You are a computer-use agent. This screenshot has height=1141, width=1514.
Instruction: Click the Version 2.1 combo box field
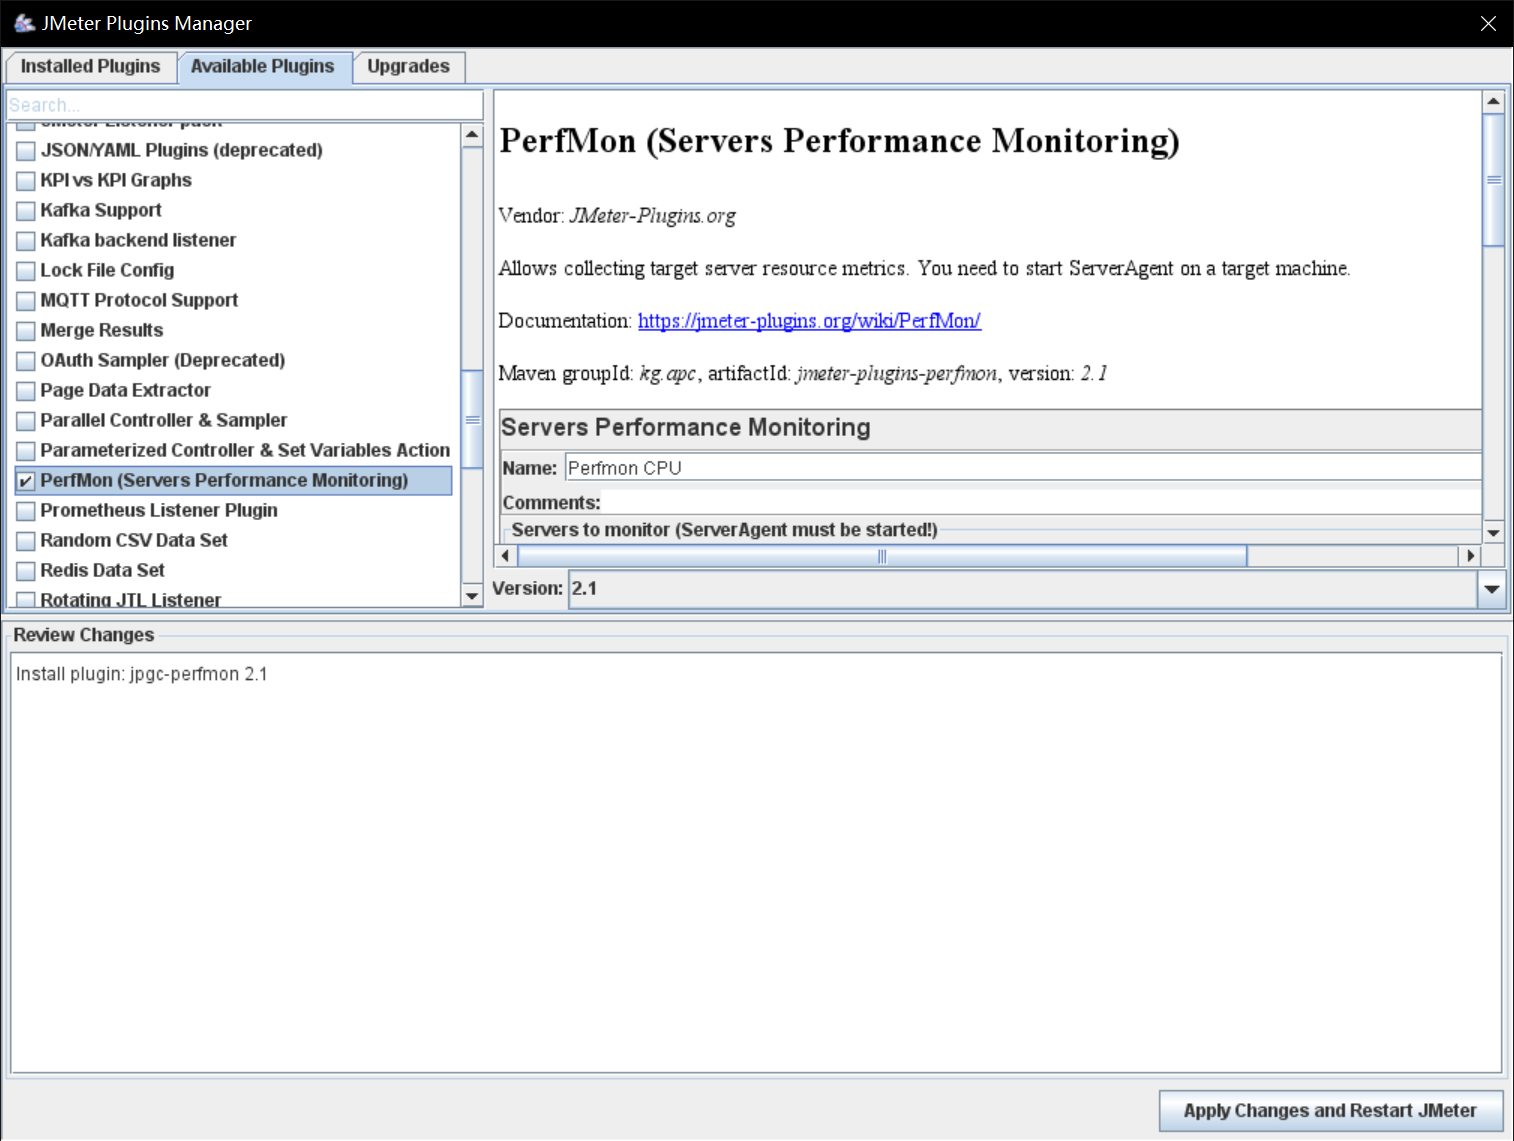click(1020, 589)
